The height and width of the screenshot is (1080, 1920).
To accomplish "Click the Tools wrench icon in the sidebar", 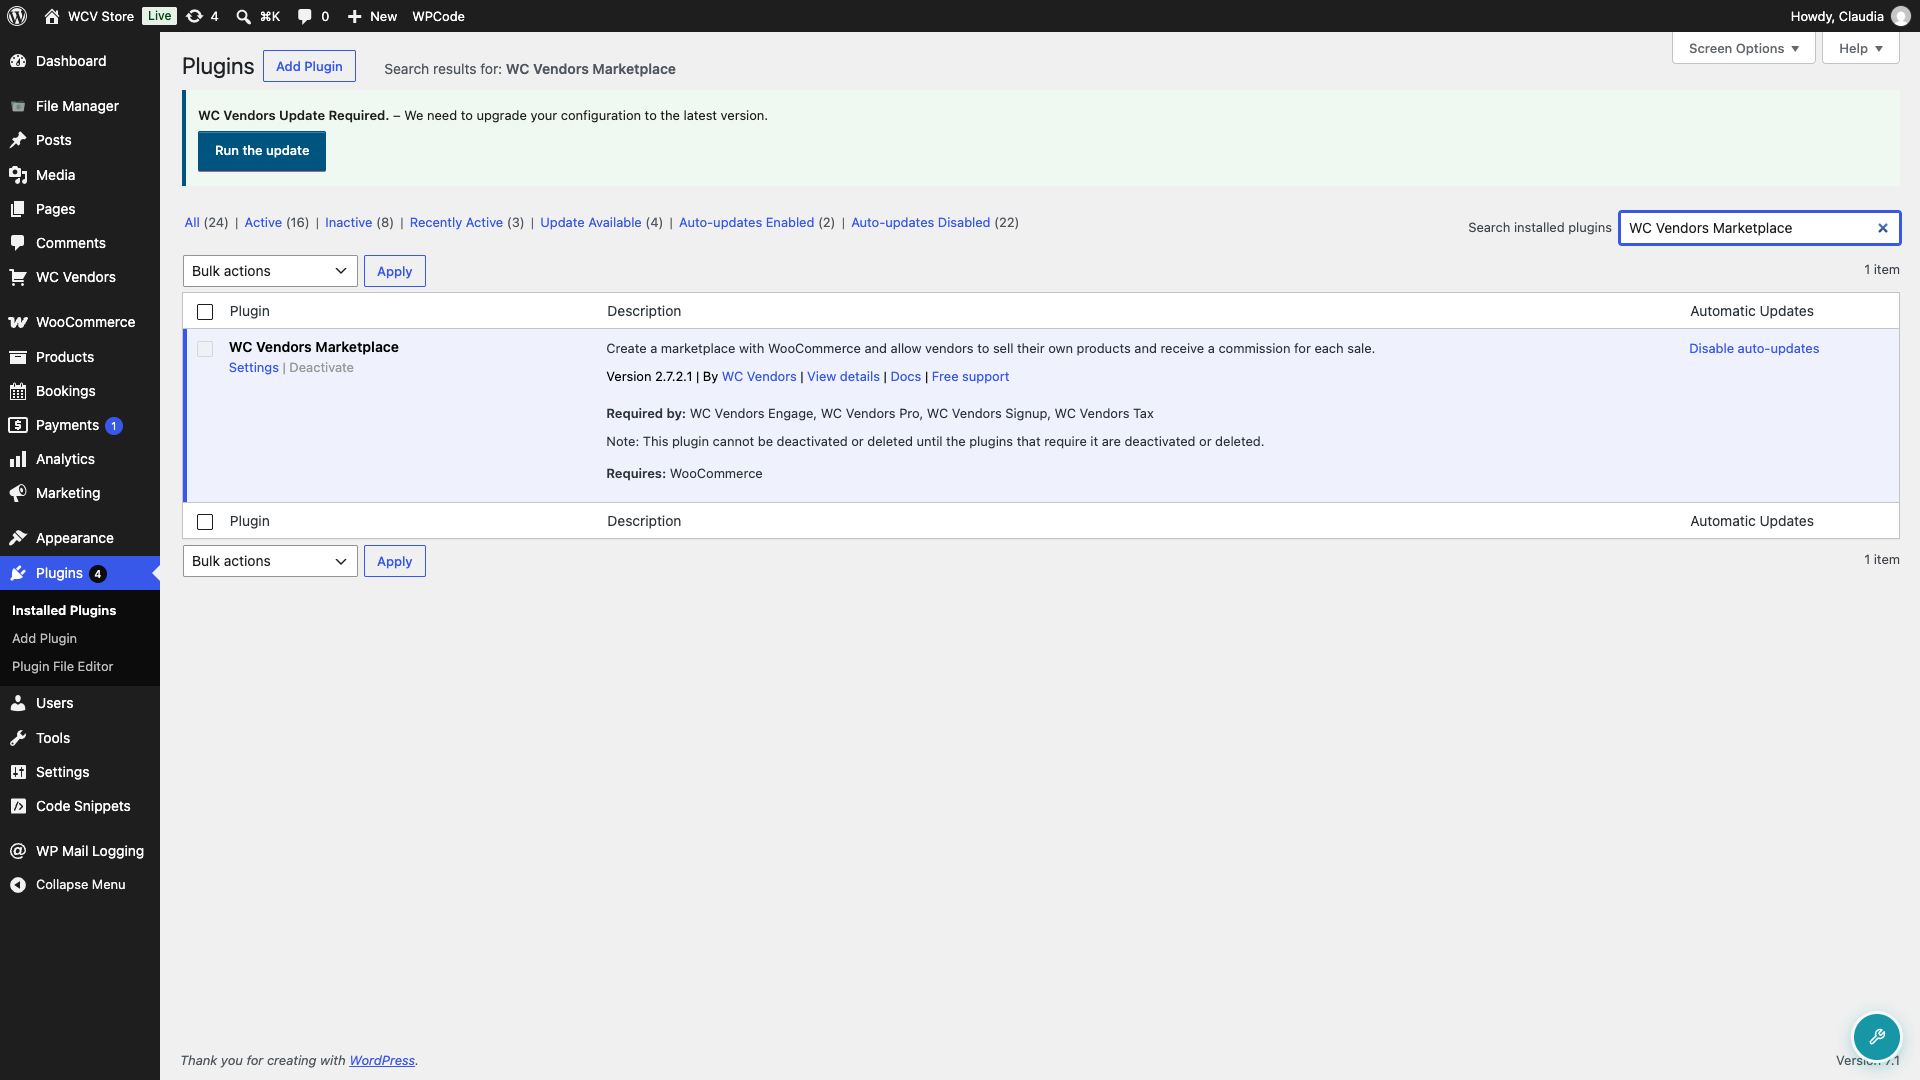I will [x=18, y=738].
